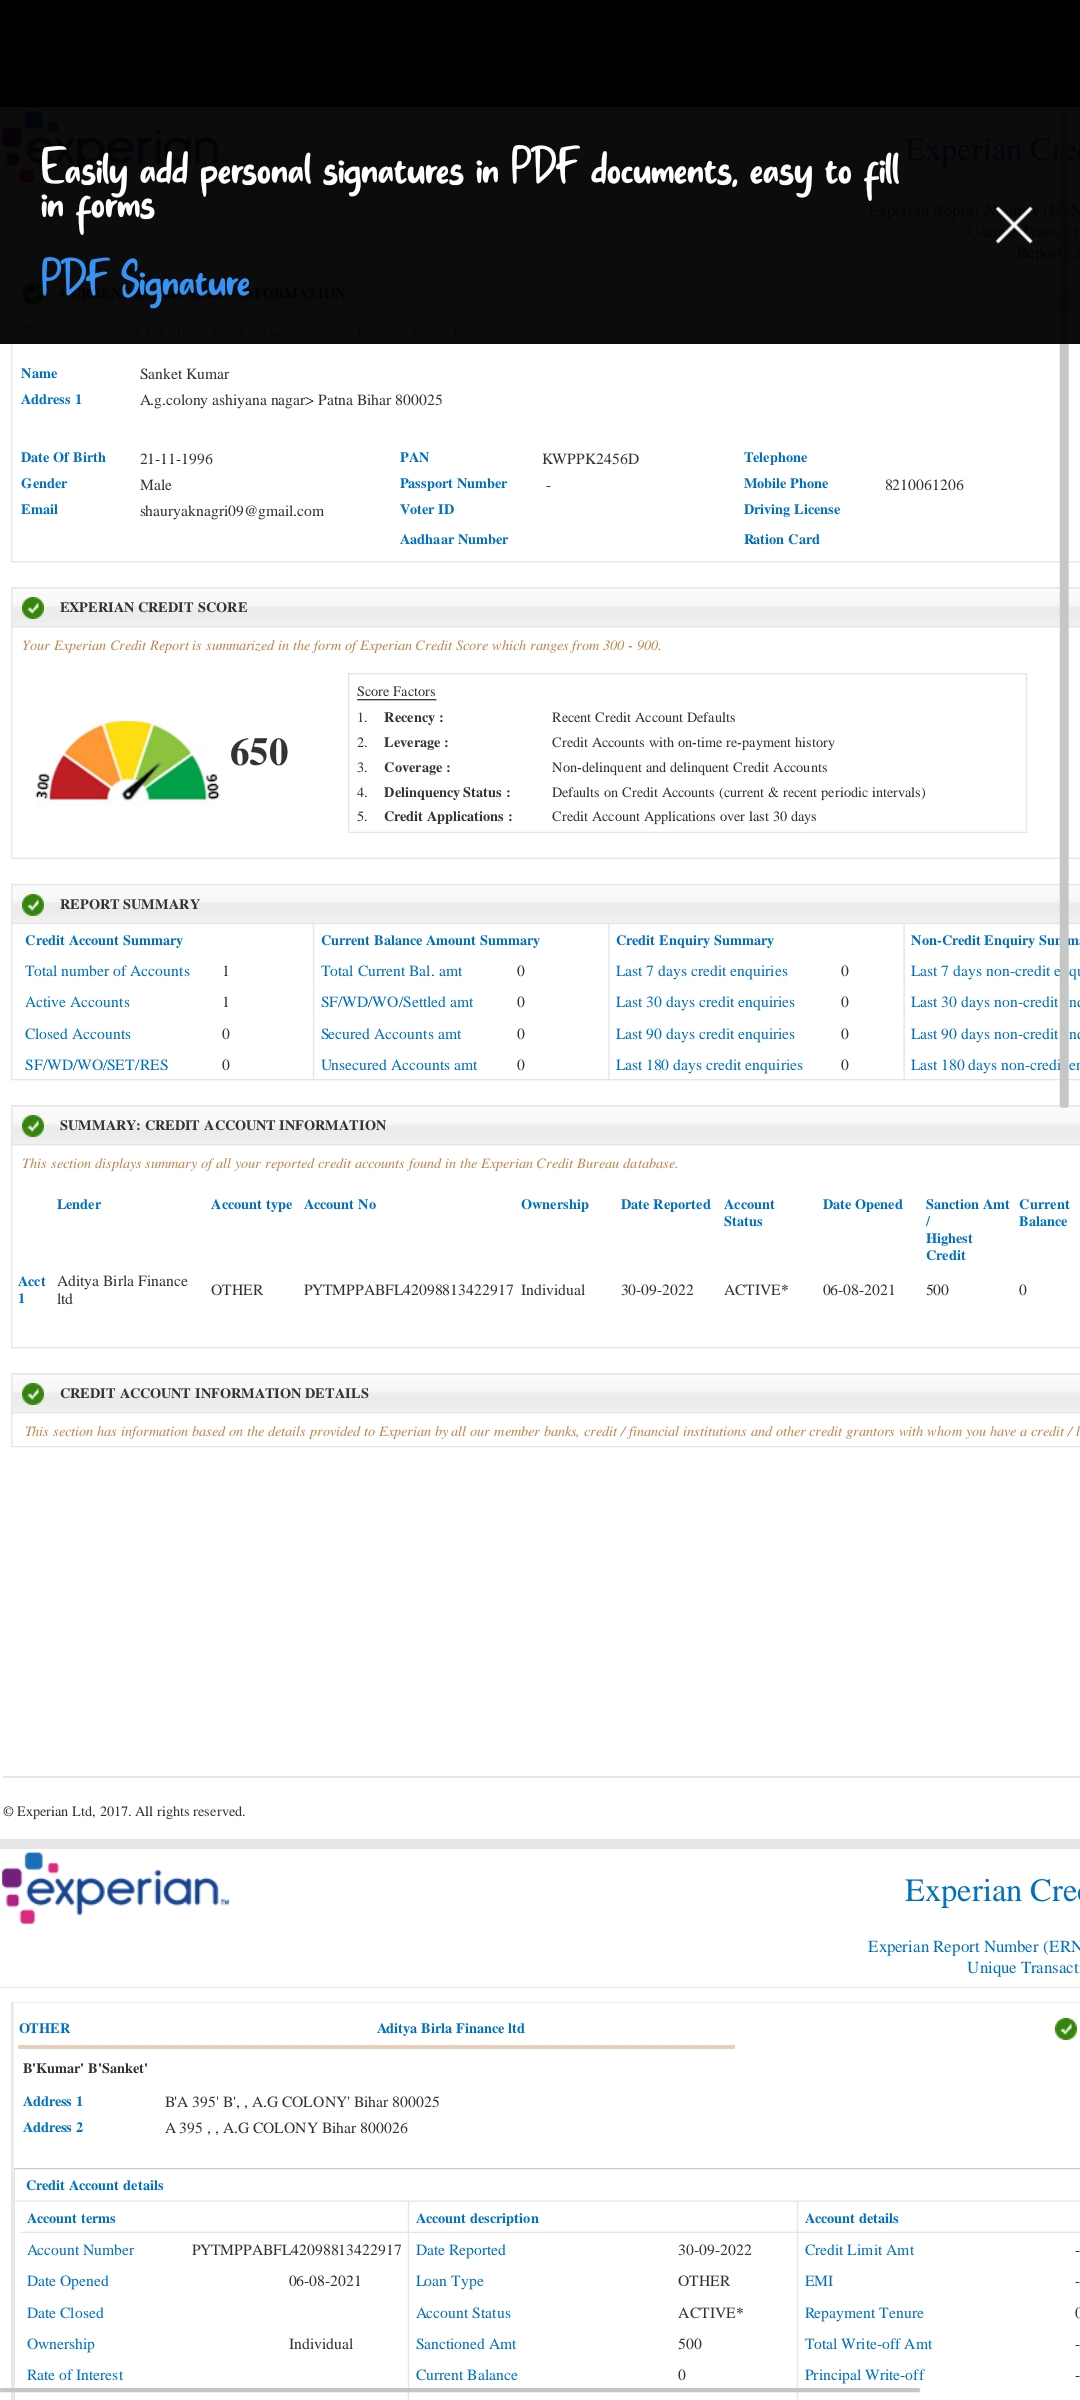
Task: Tap the Experian logo on page two
Action: [116, 1888]
